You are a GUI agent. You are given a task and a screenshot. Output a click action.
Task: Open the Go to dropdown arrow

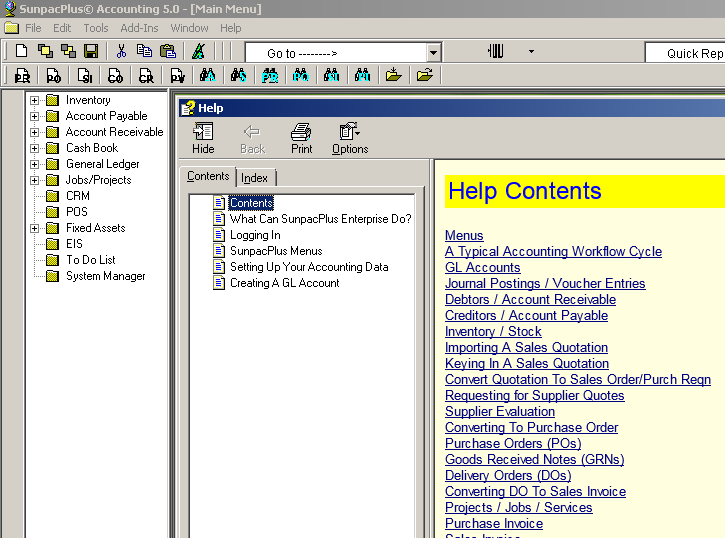click(433, 52)
